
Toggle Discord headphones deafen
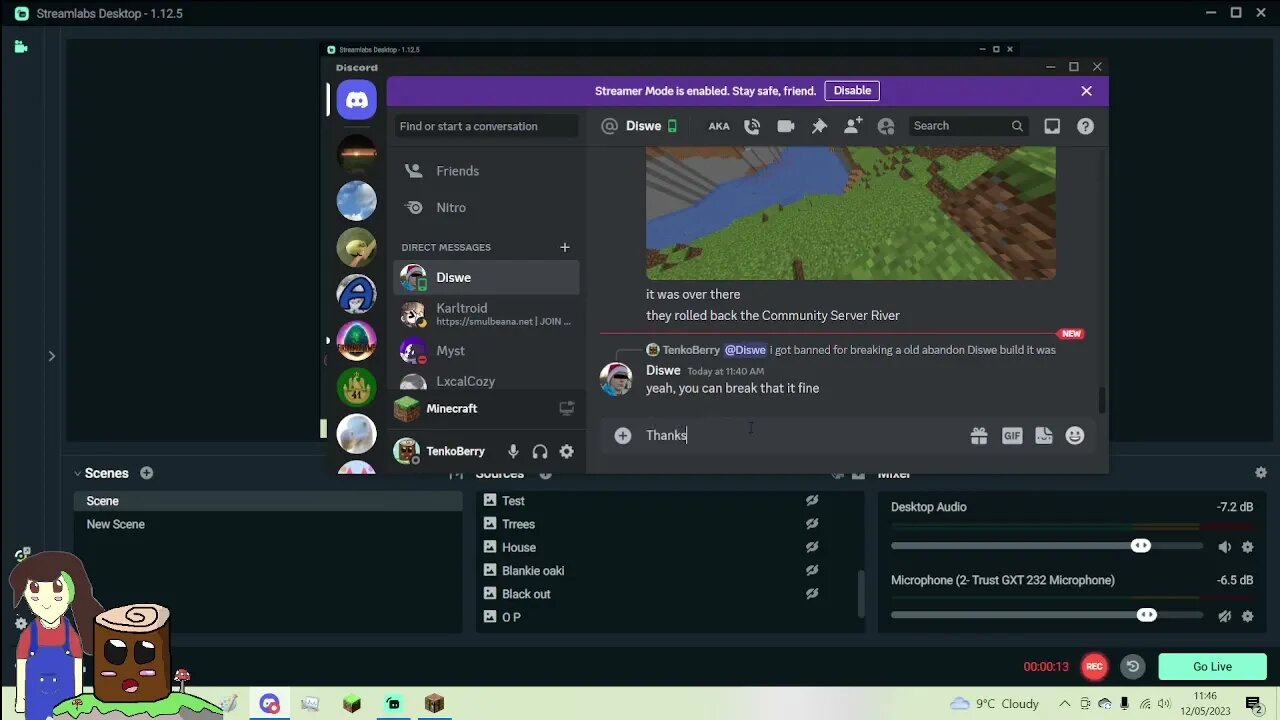pos(540,451)
